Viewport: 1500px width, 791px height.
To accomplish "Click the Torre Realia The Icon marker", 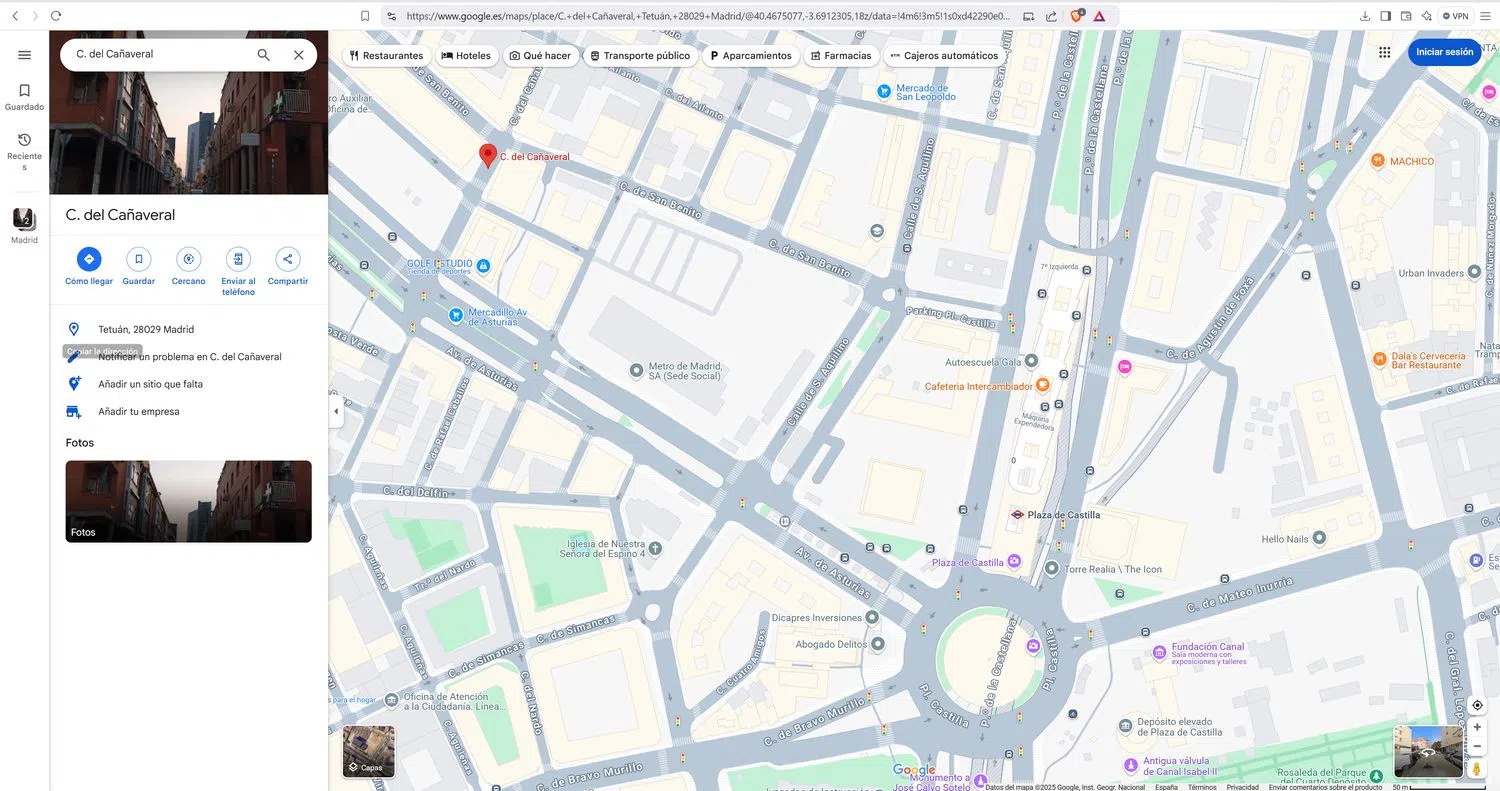I will 1051,568.
